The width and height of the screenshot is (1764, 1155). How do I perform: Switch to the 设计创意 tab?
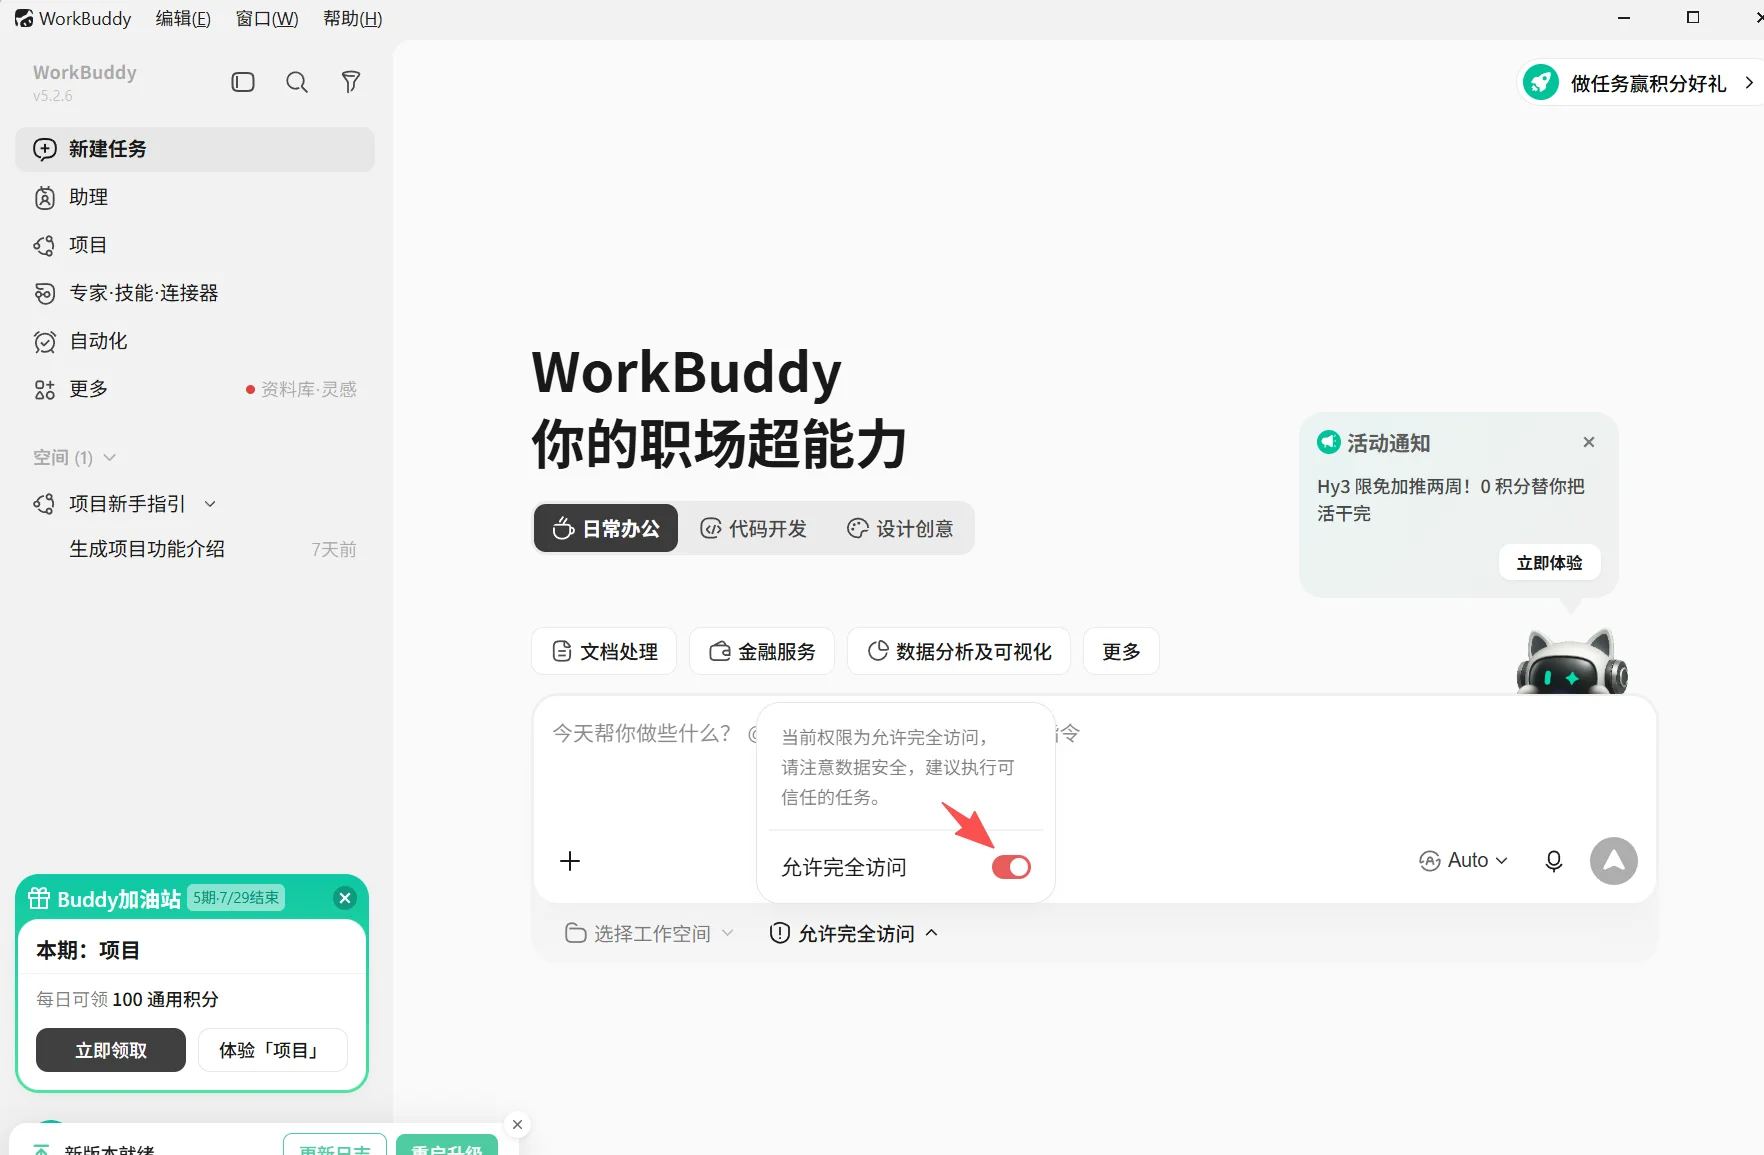pyautogui.click(x=900, y=528)
